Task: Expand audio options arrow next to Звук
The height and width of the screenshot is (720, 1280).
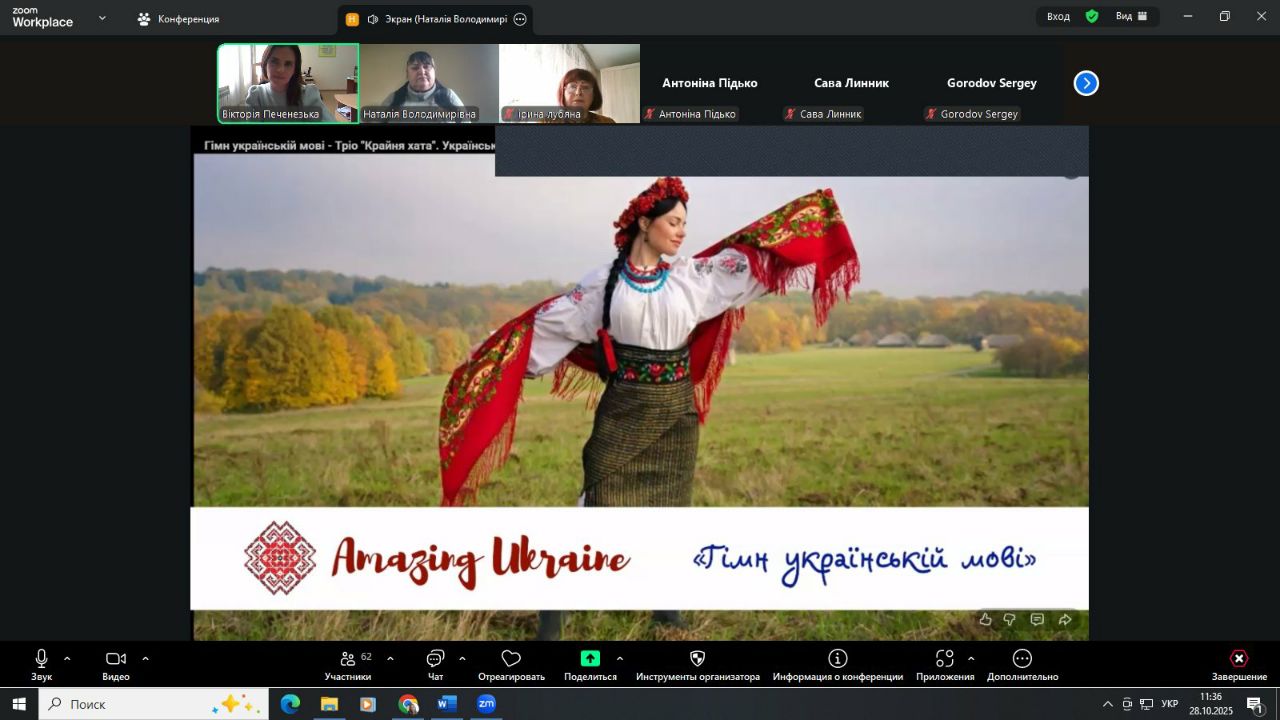Action: [67, 659]
